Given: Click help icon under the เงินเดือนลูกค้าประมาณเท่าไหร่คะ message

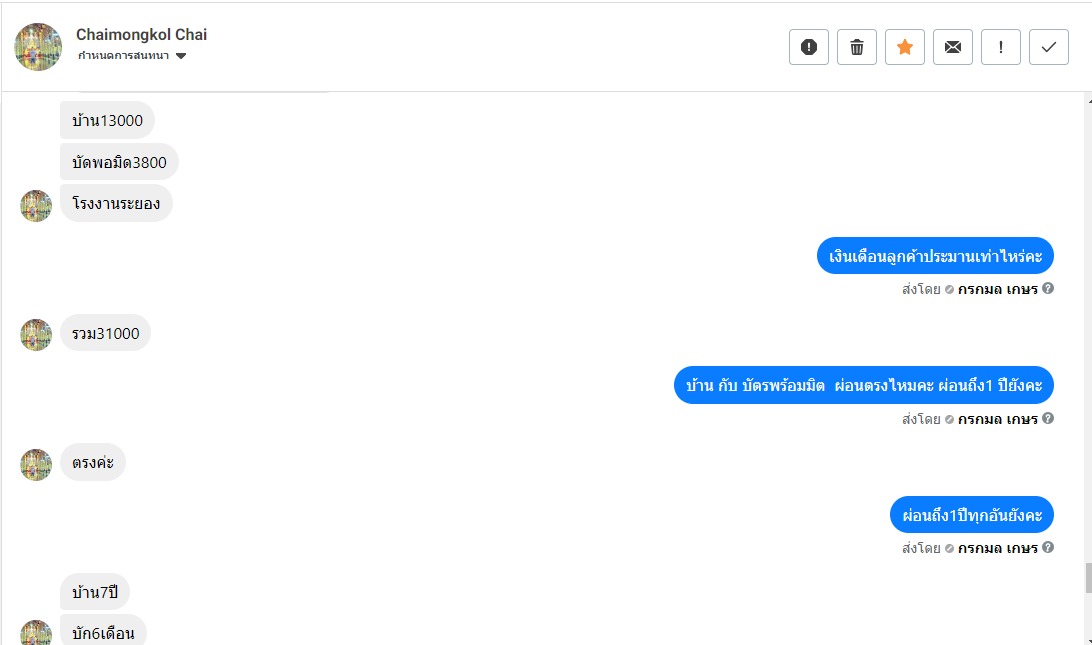Looking at the screenshot, I should pos(1048,289).
